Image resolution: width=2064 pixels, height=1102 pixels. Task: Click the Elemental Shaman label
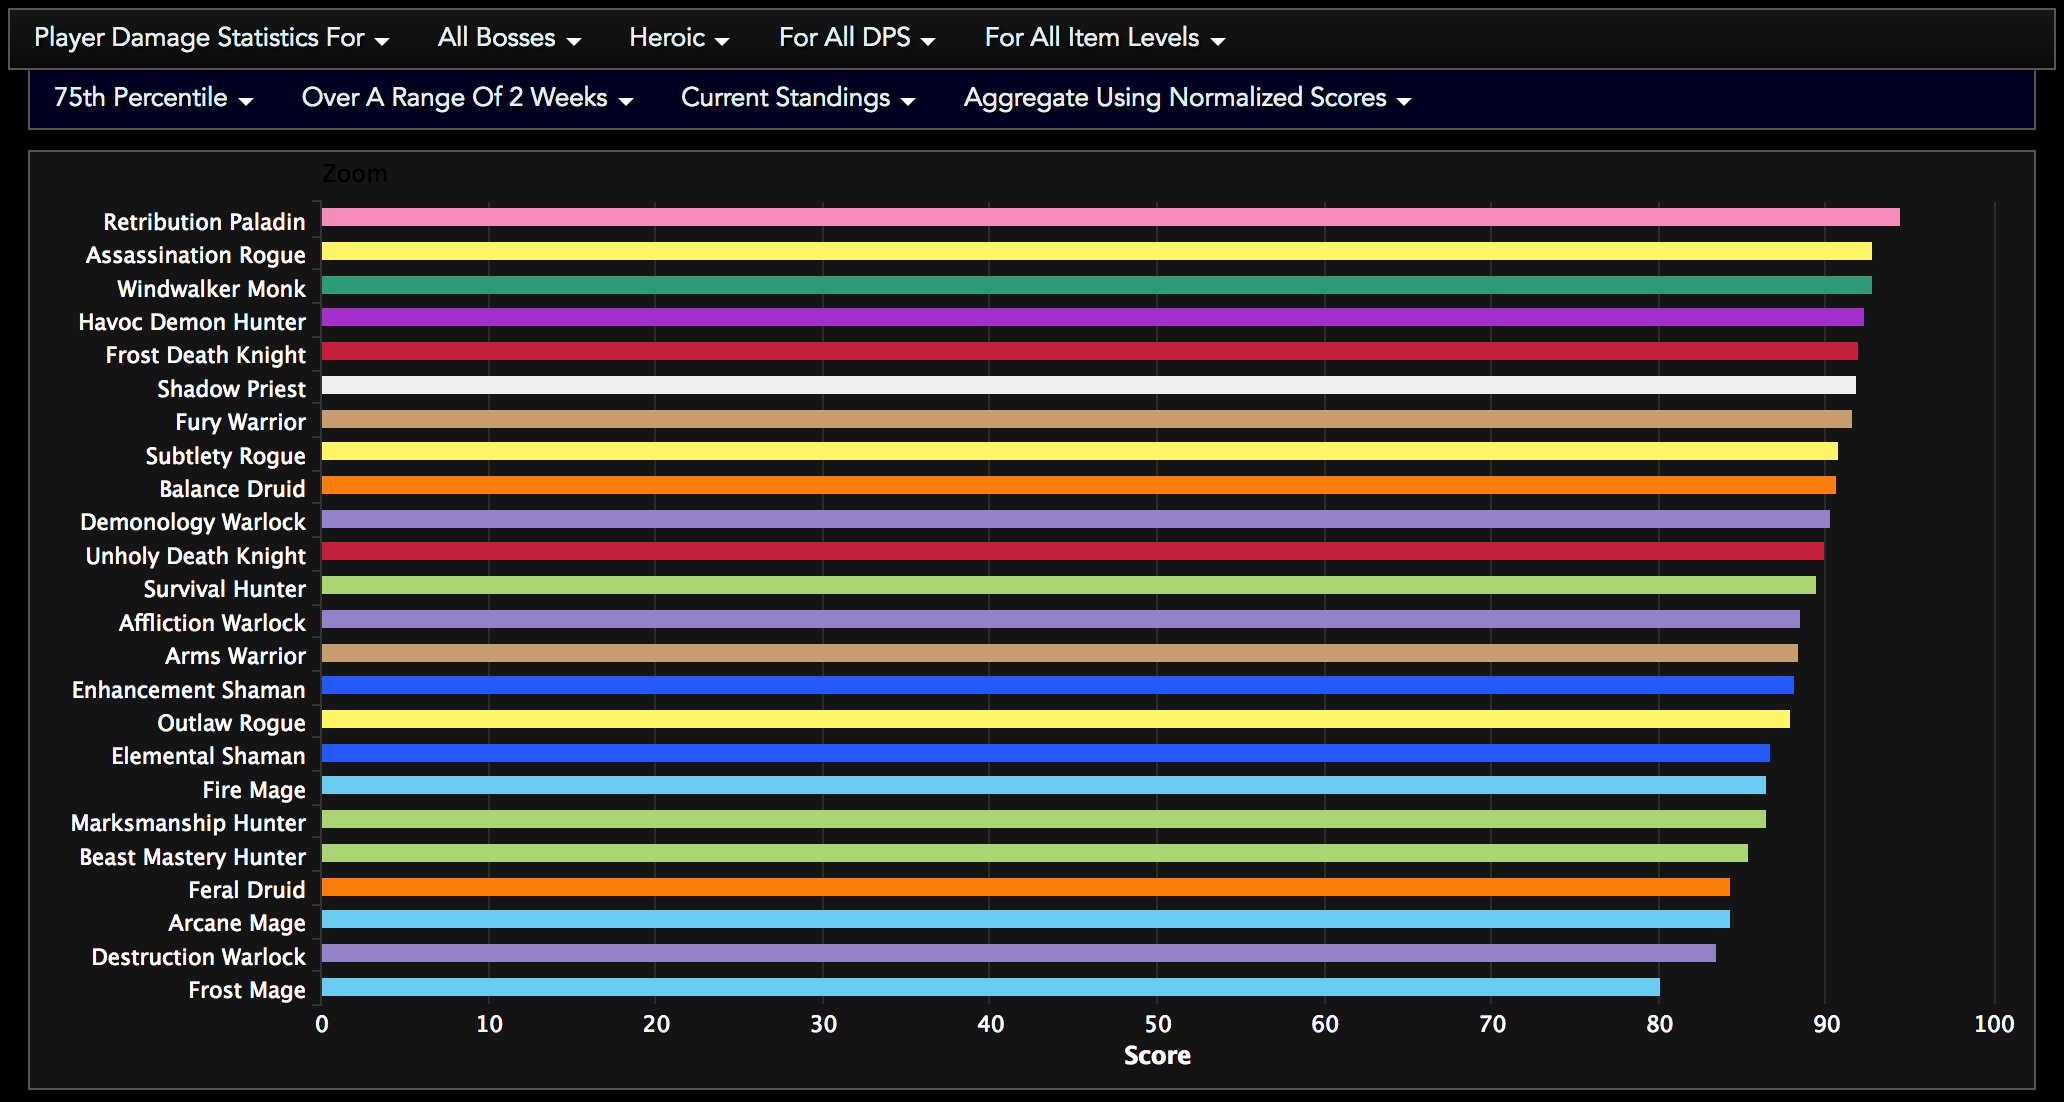[x=208, y=756]
